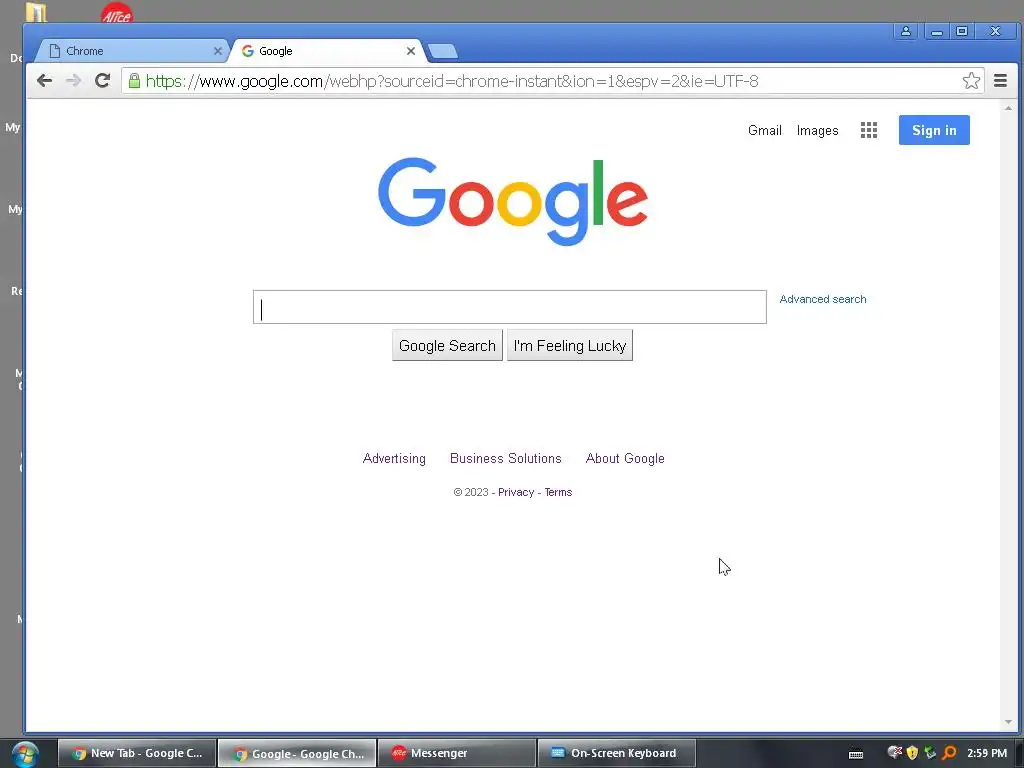Open Advanced search link
This screenshot has height=768, width=1024.
(823, 299)
